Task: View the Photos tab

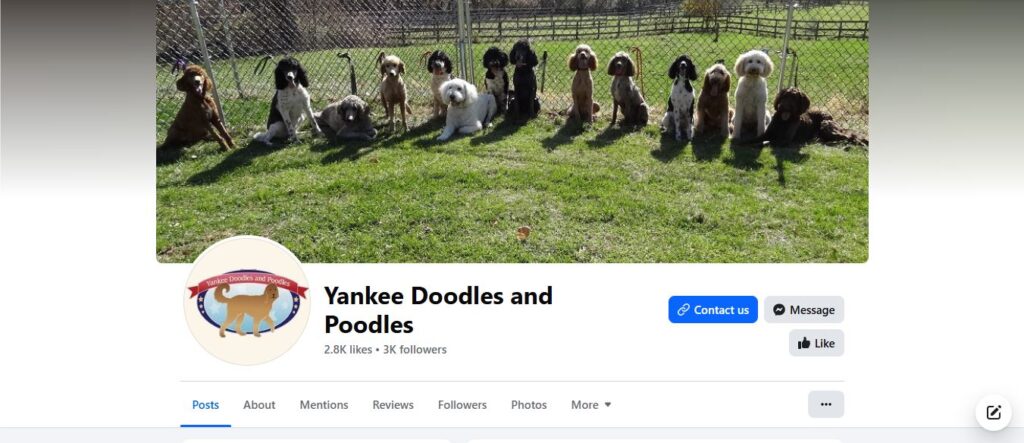Action: coord(529,405)
